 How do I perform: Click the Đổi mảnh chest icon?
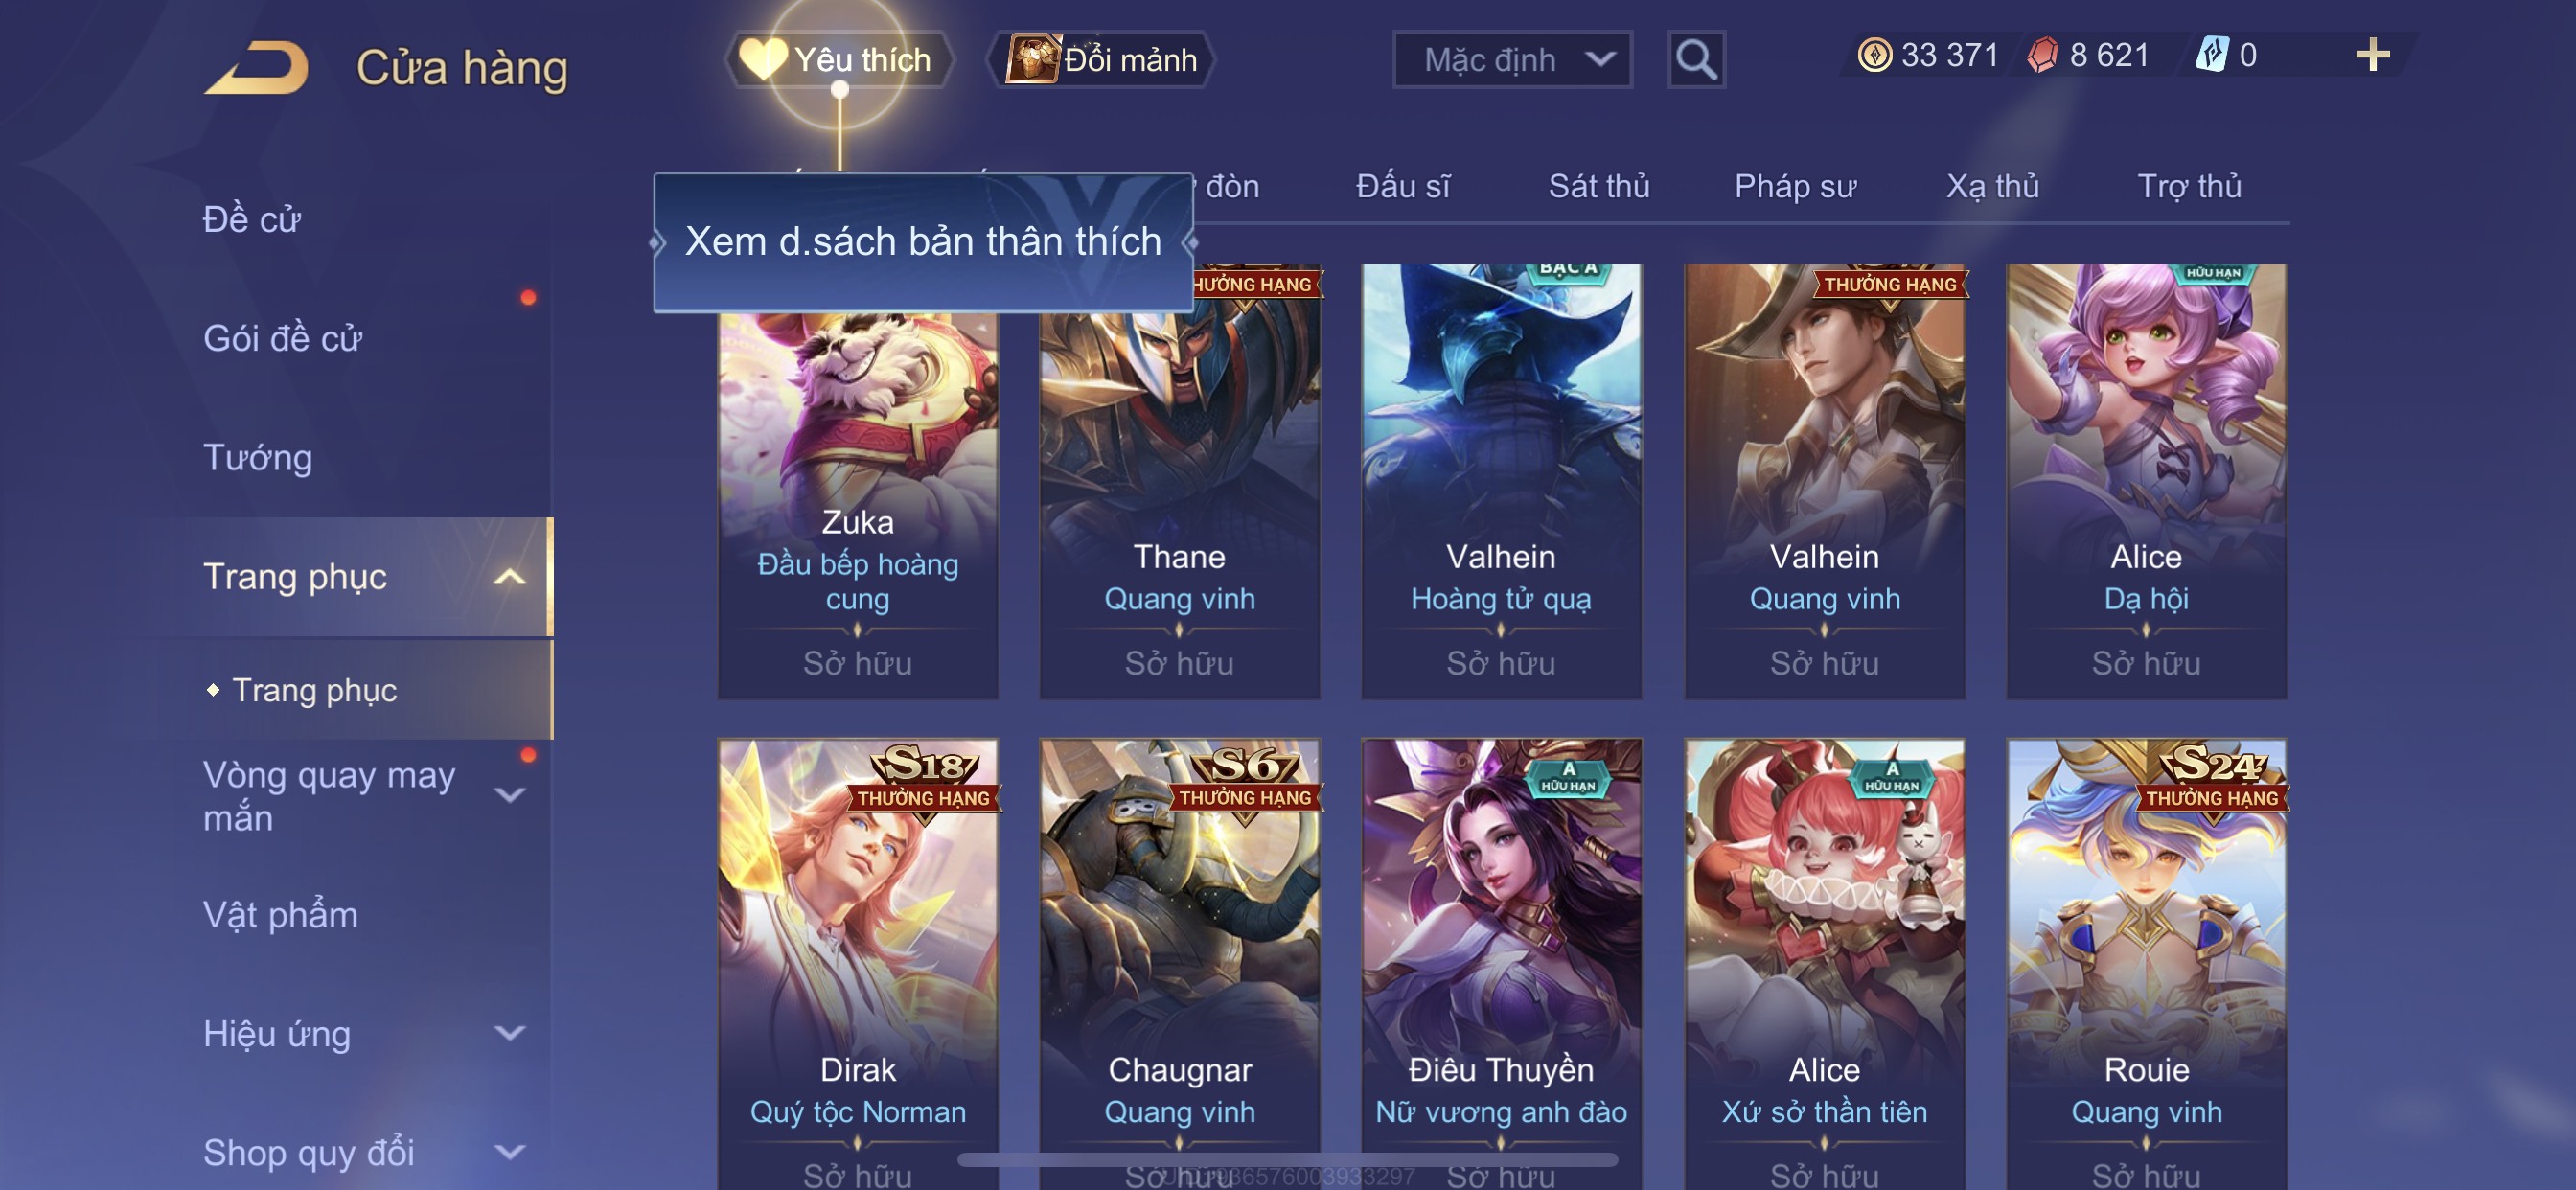(1032, 59)
